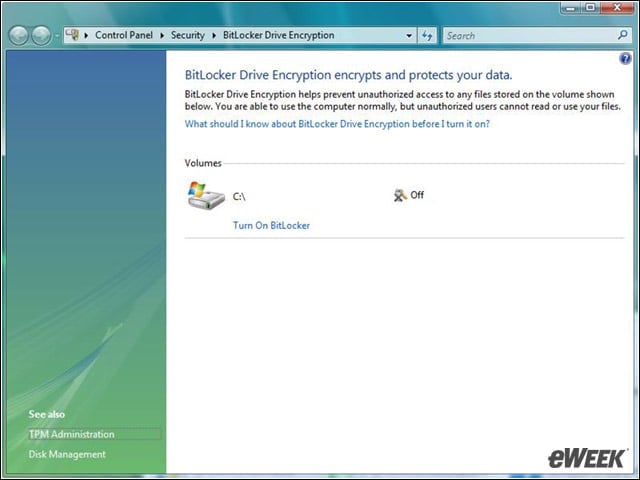Expand the arrow after Control Panel breadcrumb
This screenshot has height=480, width=640.
click(162, 36)
